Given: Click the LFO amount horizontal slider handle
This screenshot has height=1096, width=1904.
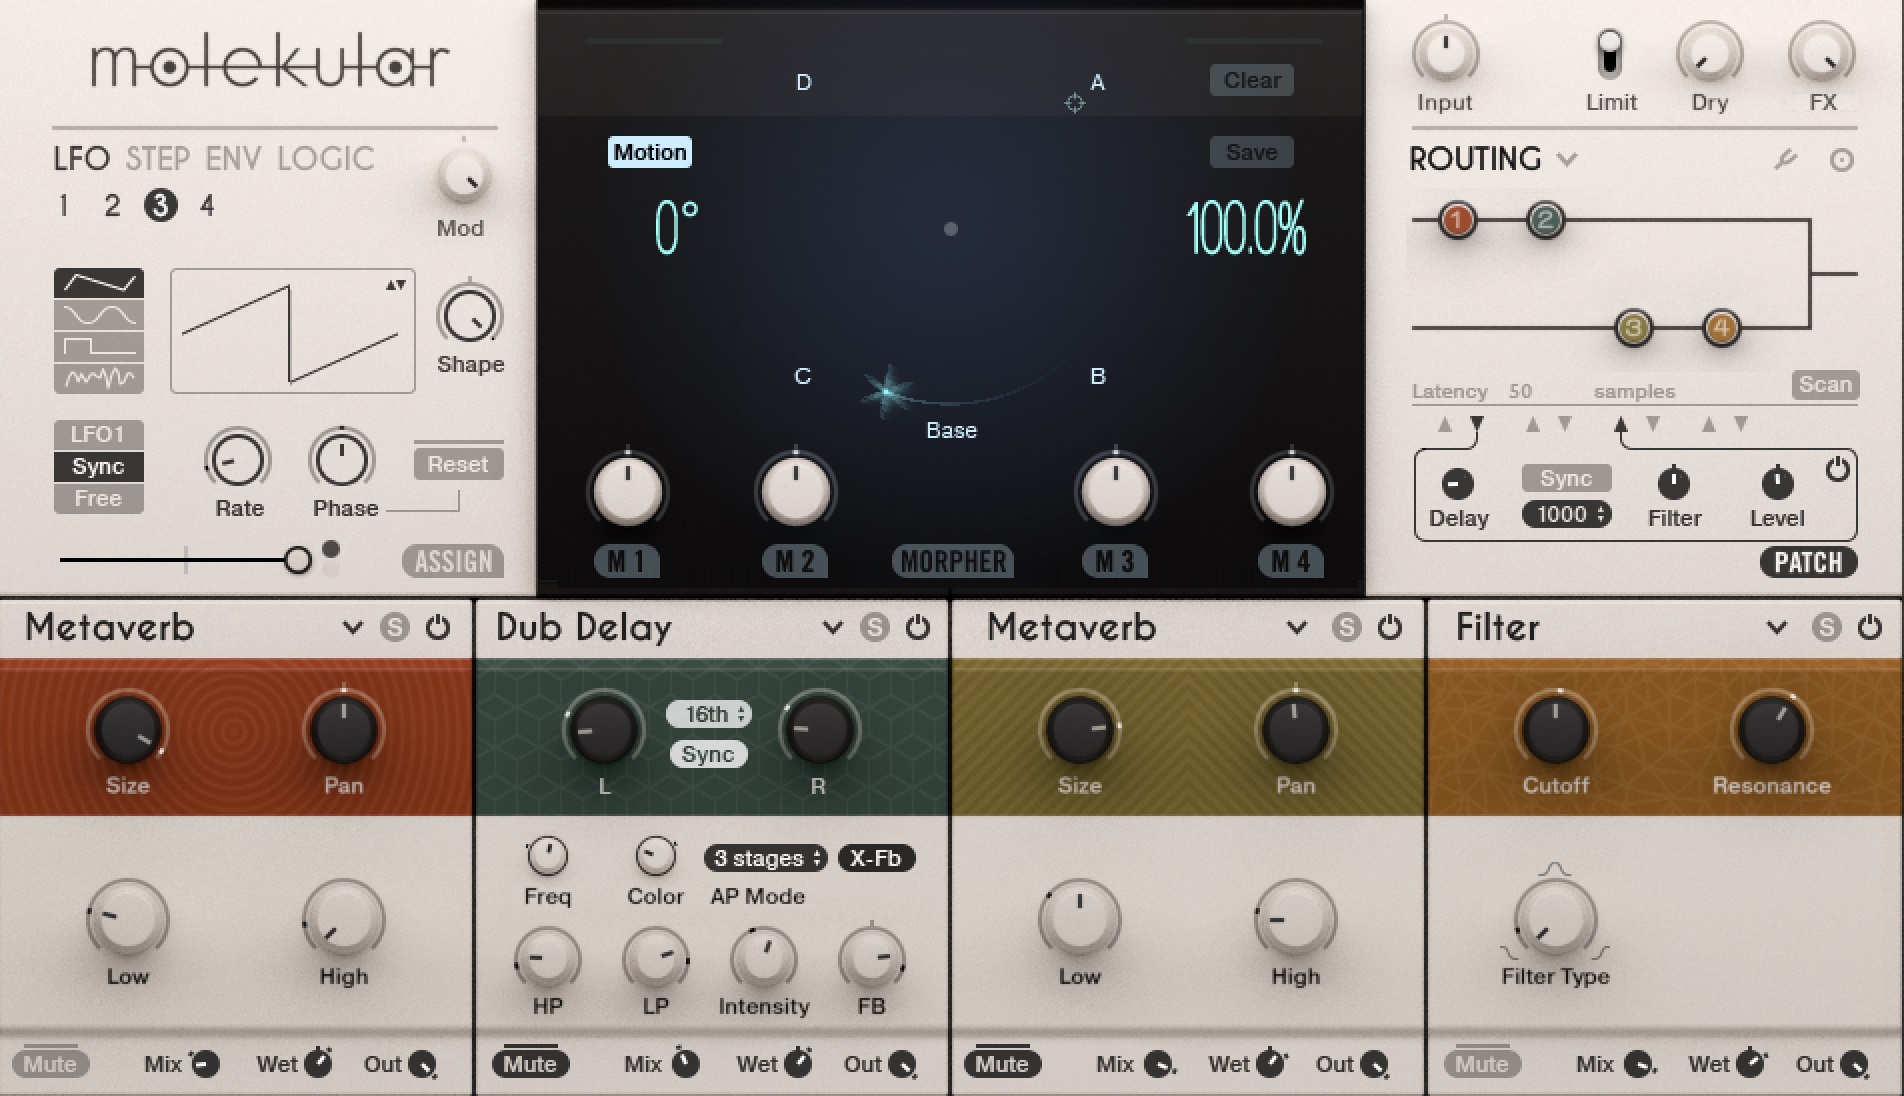Looking at the screenshot, I should pyautogui.click(x=297, y=560).
